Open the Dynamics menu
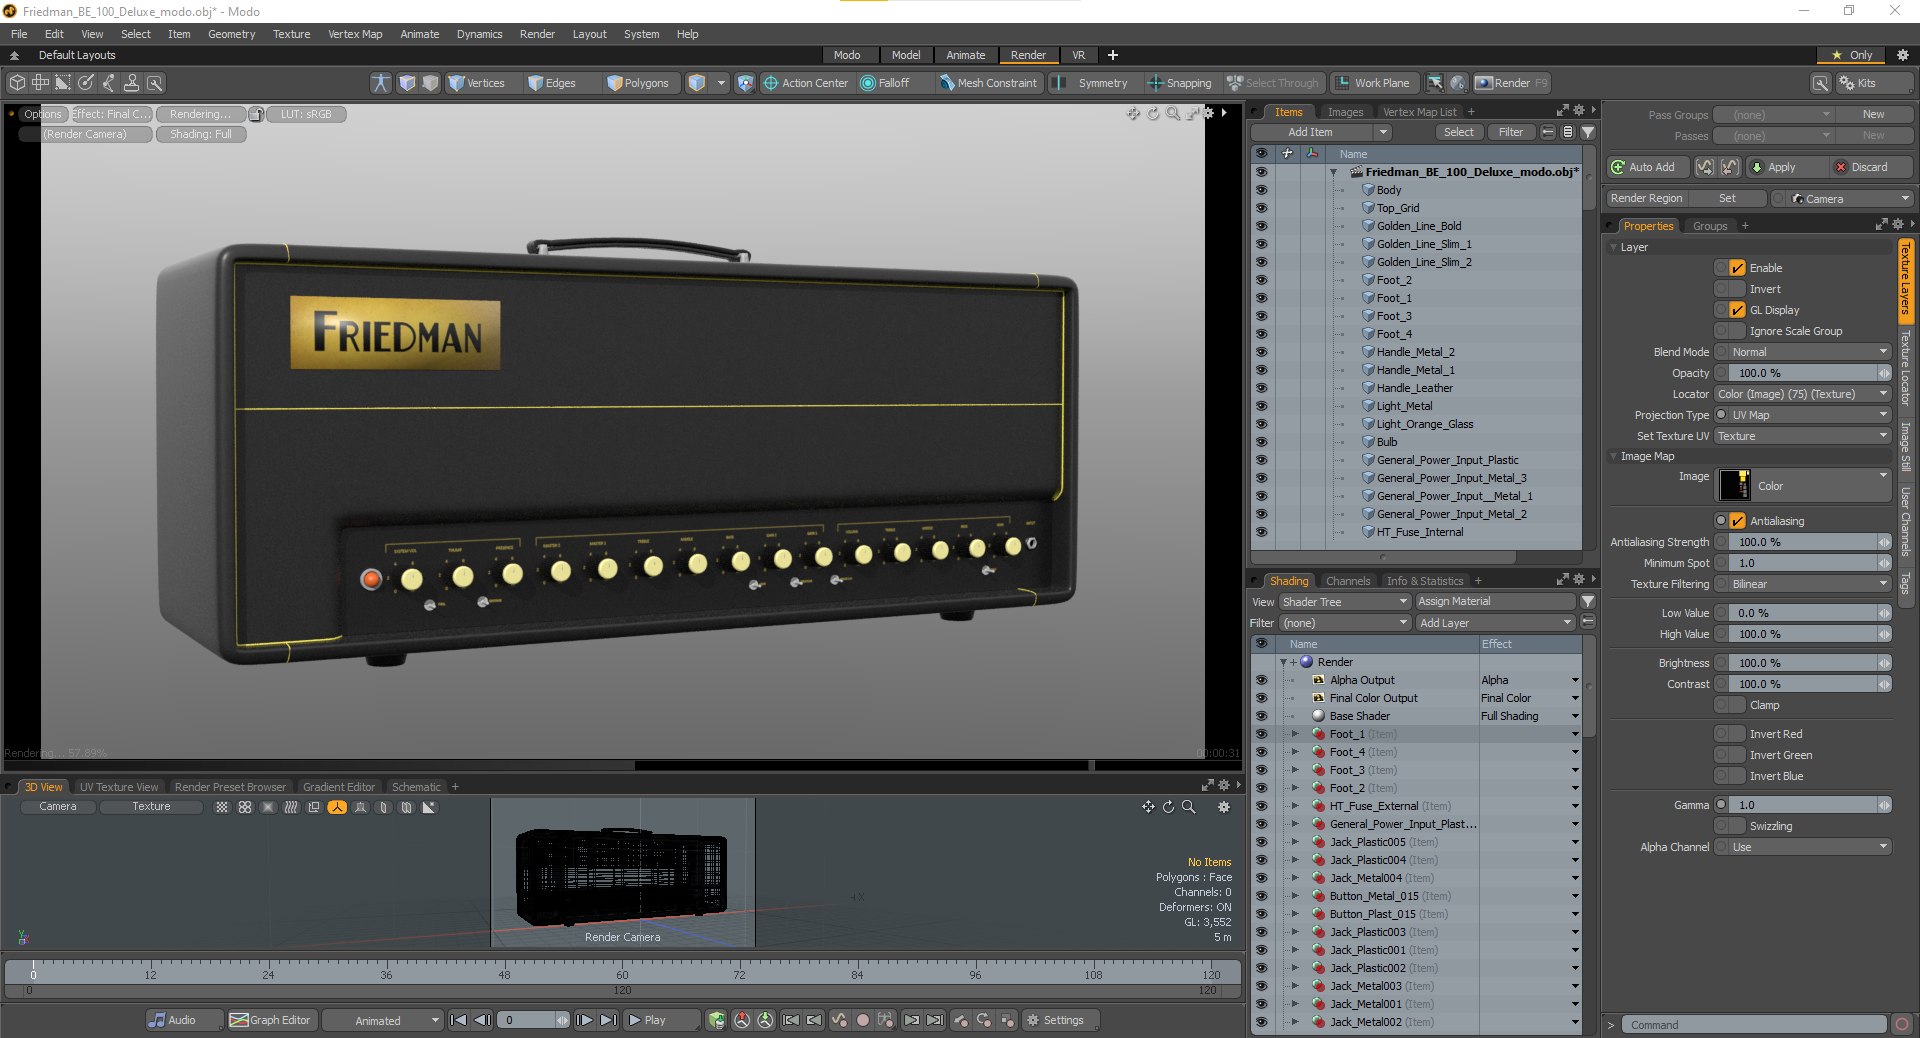 tap(479, 34)
